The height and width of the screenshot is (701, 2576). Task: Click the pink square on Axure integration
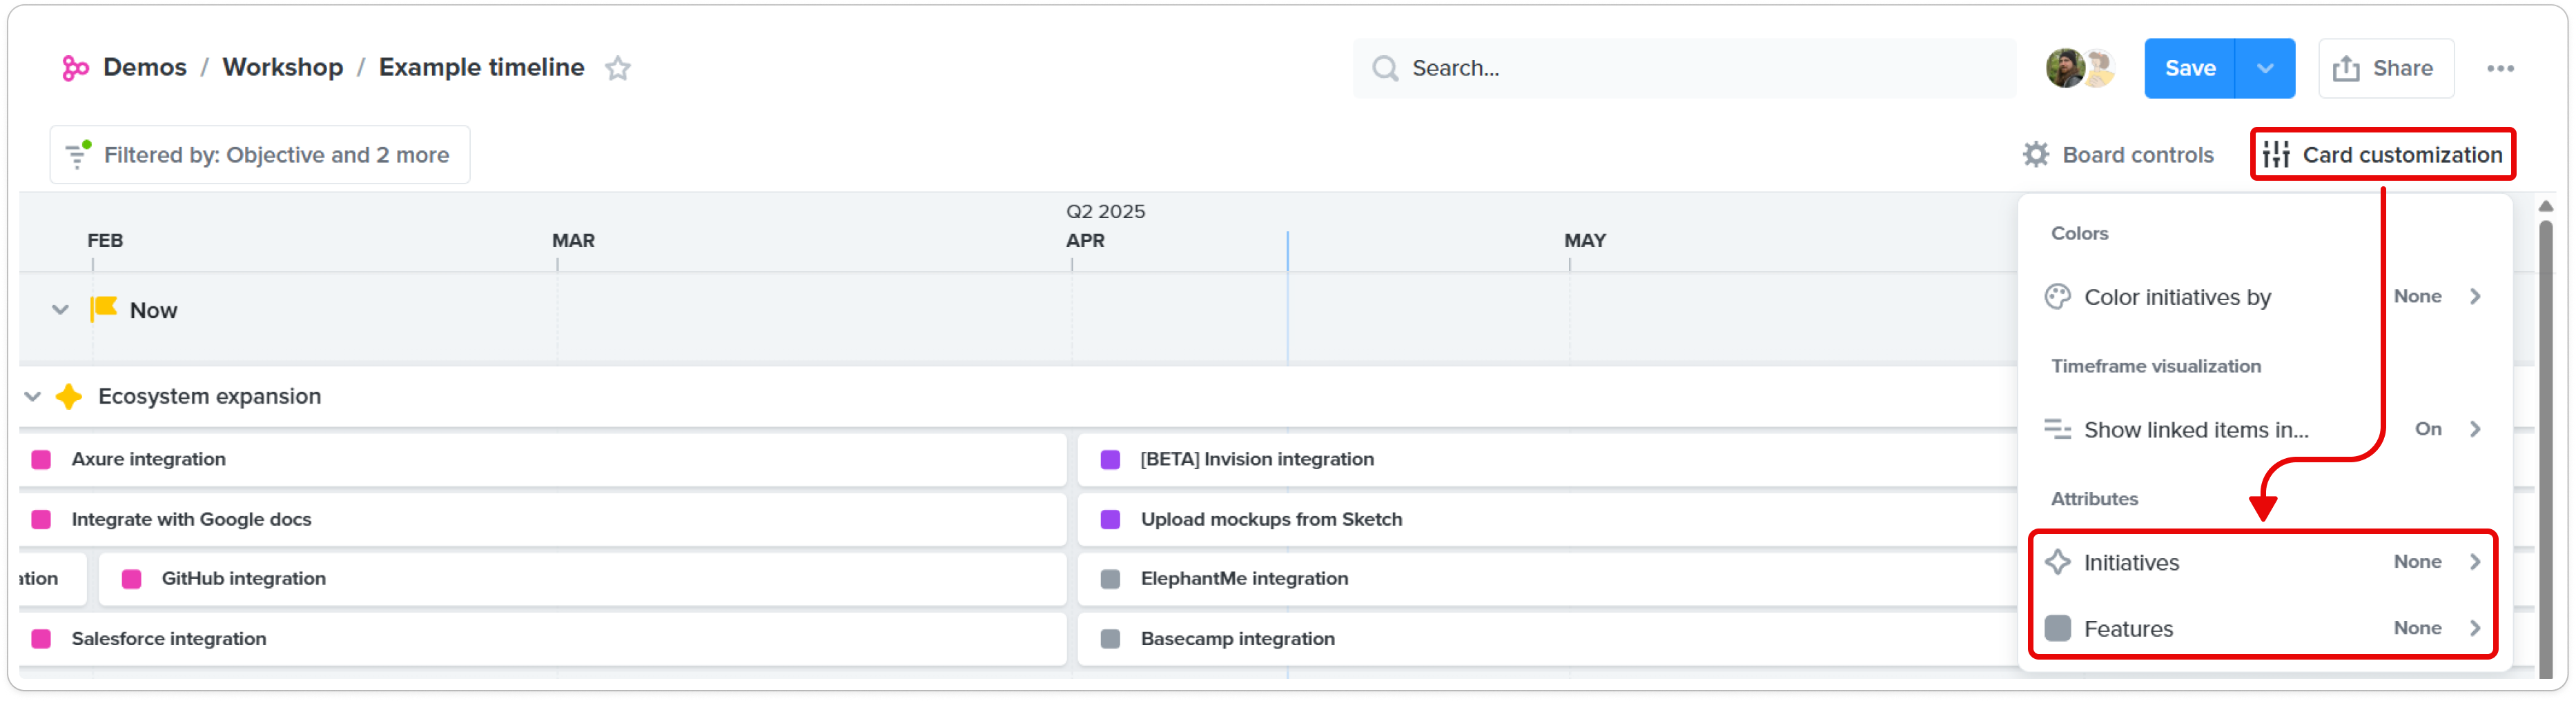(41, 459)
